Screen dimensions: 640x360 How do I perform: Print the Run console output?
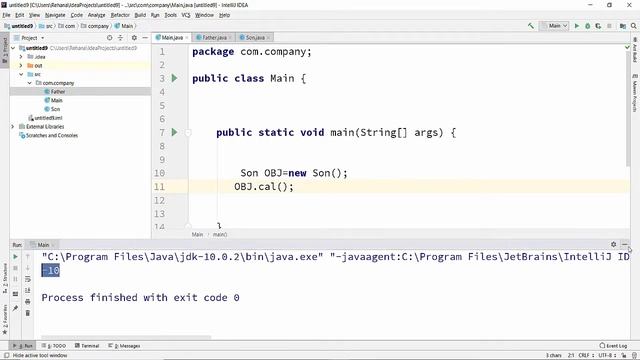(28, 302)
